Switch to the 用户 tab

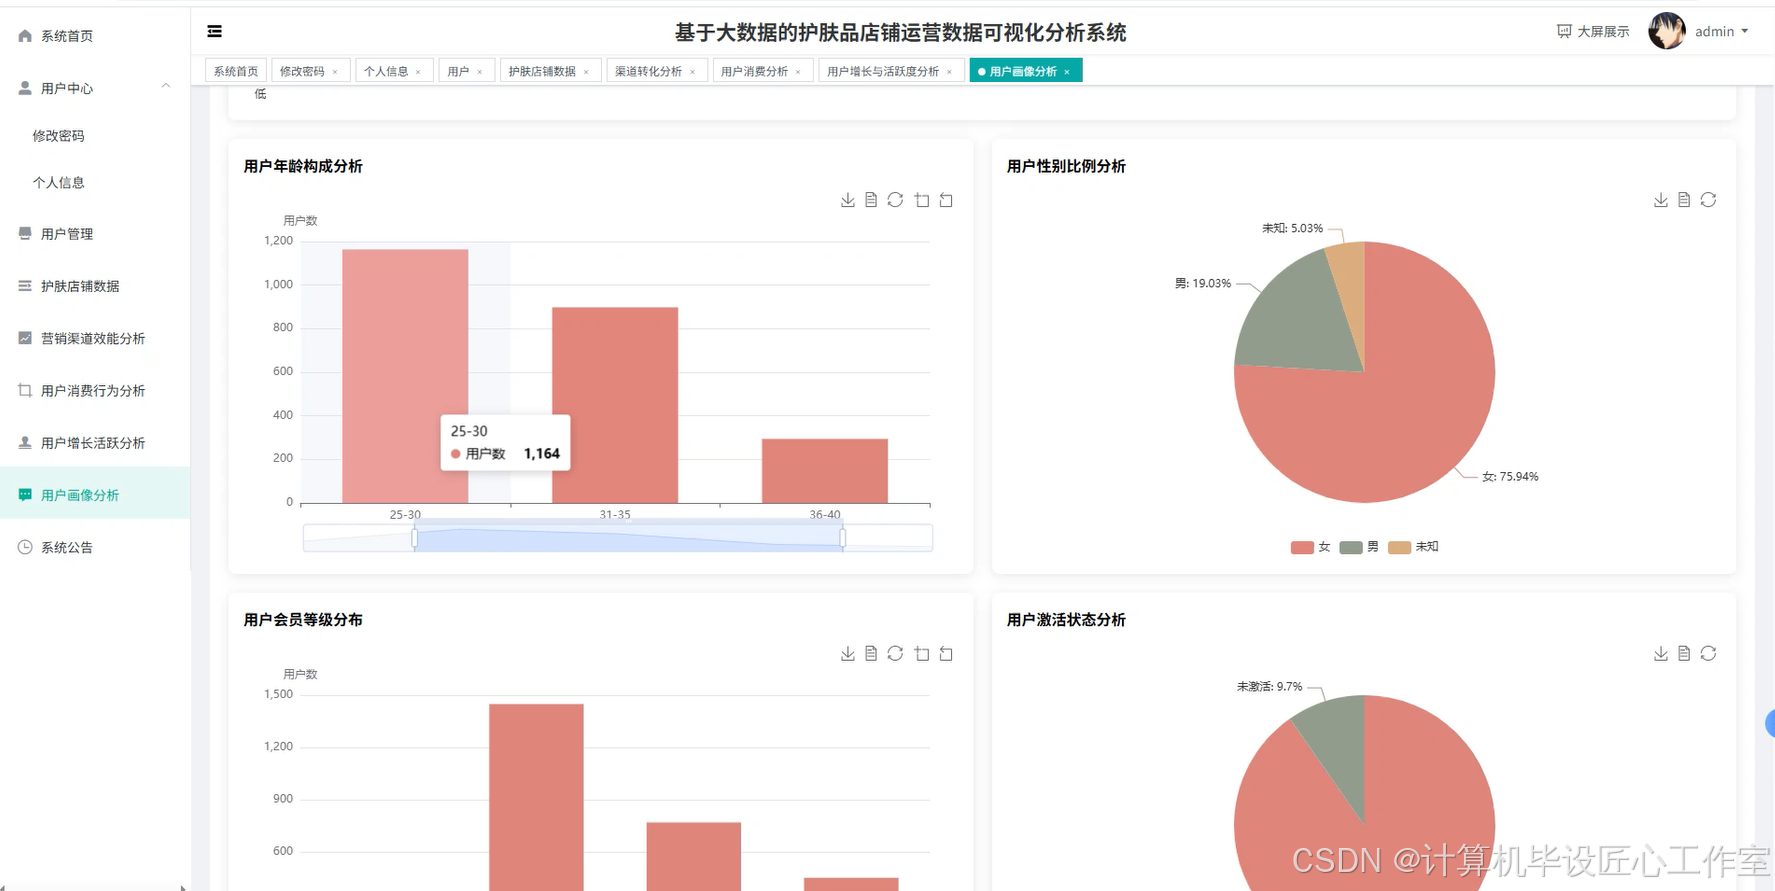click(458, 71)
